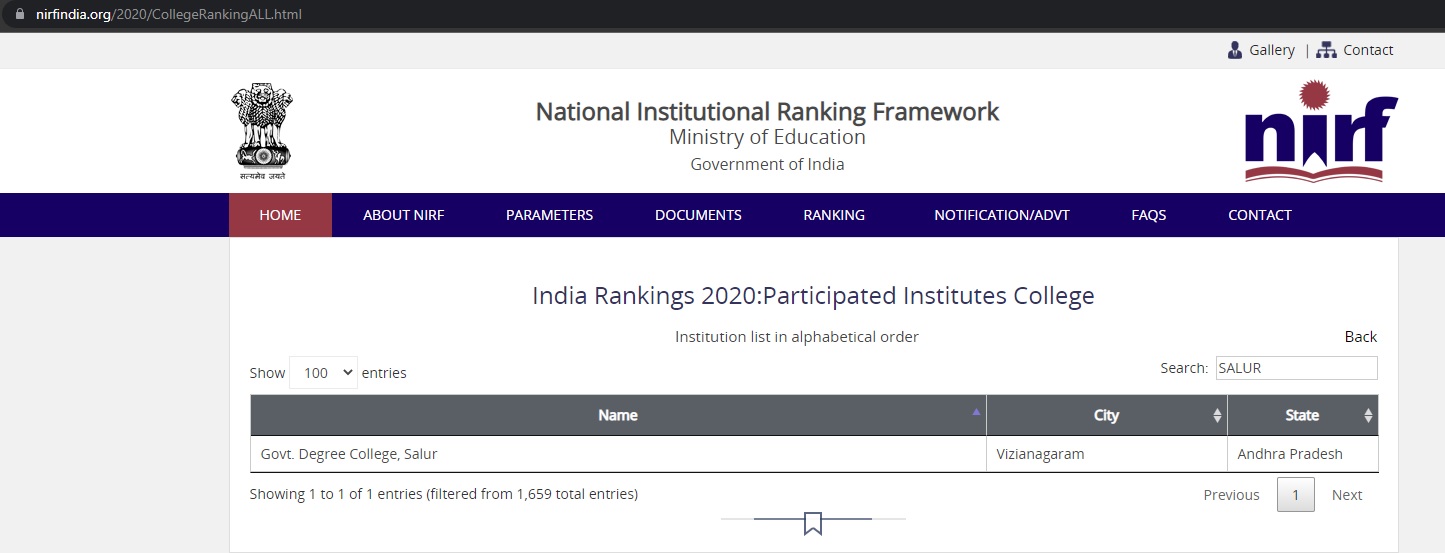The width and height of the screenshot is (1445, 553).
Task: Click Showing 1 to 1 entries text
Action: click(444, 494)
